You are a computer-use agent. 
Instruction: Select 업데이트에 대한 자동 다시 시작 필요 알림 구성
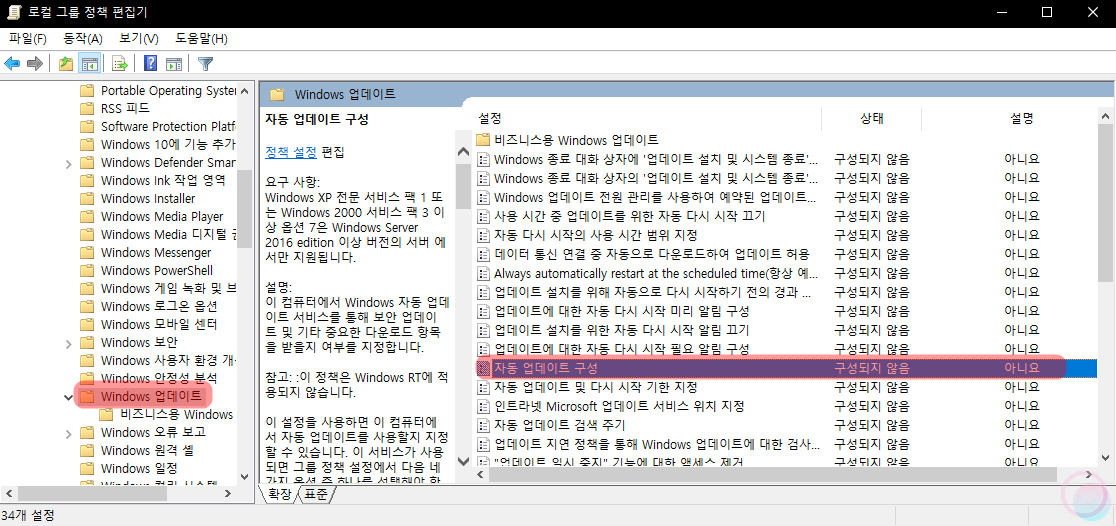[x=785, y=349]
